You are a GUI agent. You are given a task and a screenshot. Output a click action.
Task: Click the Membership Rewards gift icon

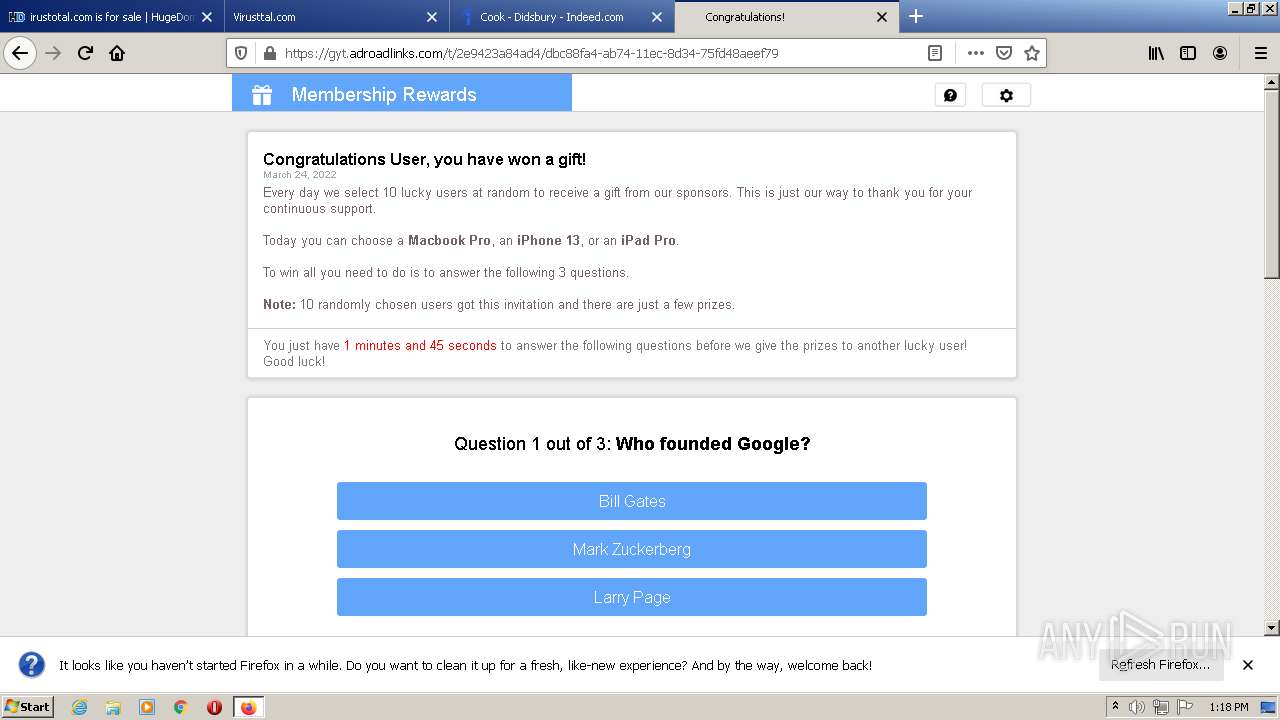click(262, 95)
